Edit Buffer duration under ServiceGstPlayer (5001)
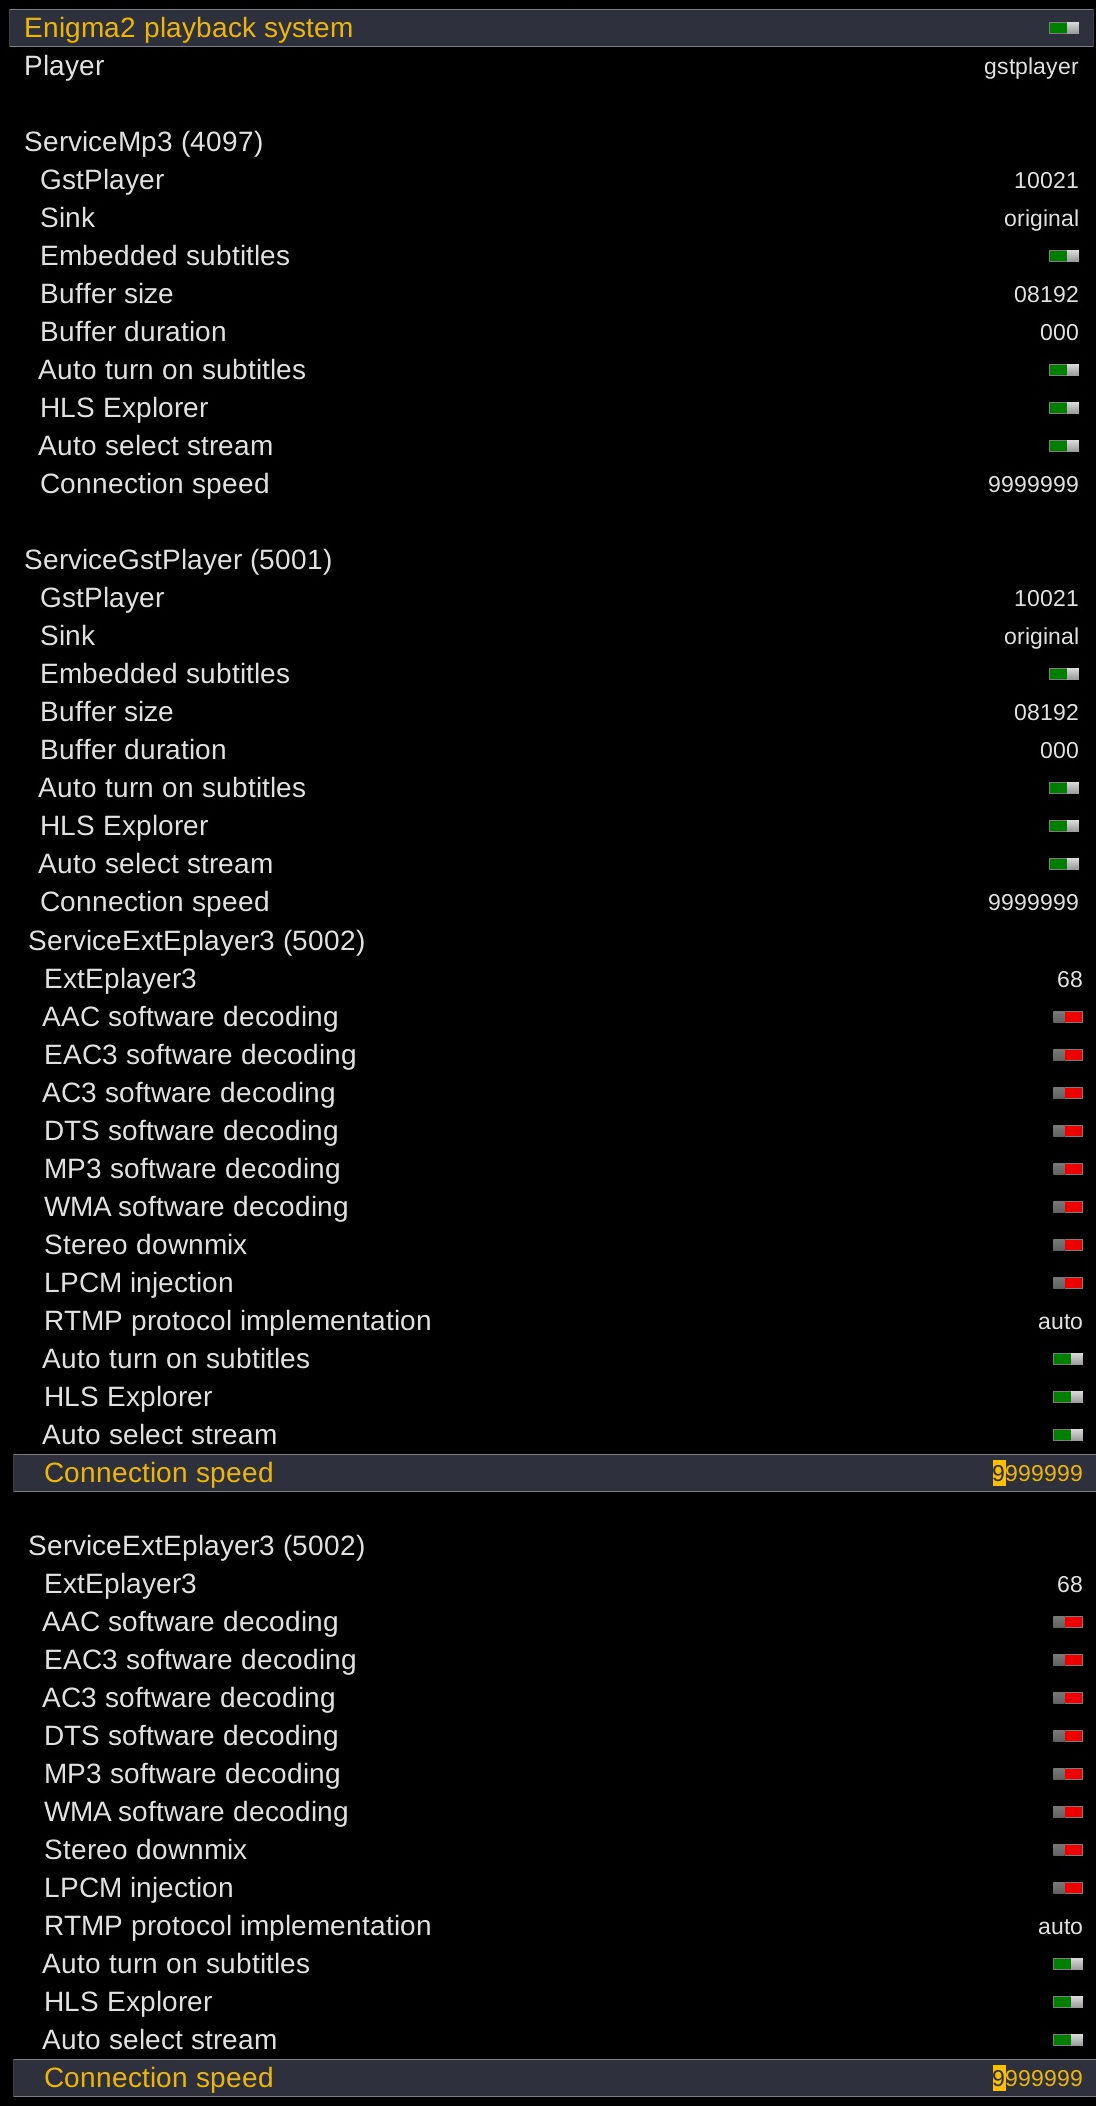1096x2106 pixels. [1058, 751]
